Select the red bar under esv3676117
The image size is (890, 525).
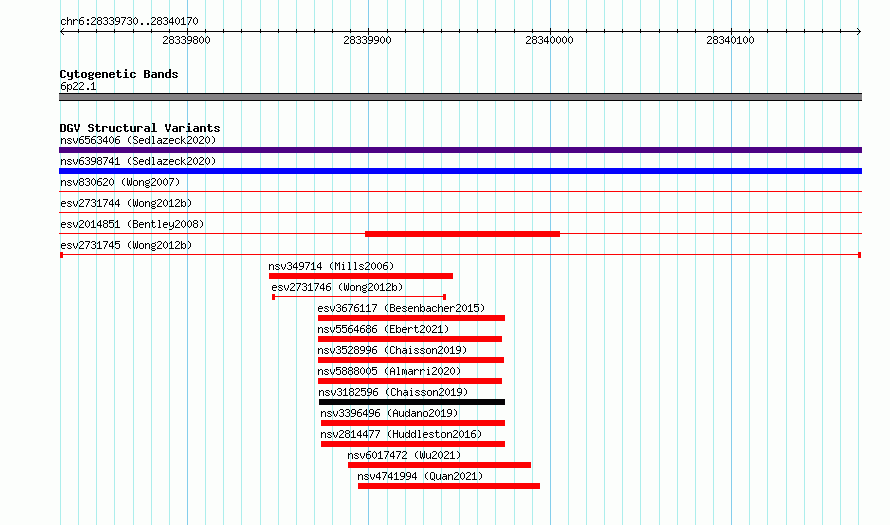(412, 318)
